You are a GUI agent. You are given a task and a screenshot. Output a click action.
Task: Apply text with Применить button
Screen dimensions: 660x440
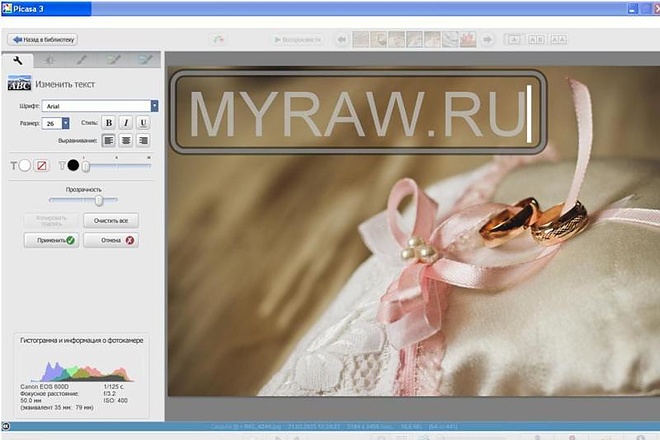point(51,240)
